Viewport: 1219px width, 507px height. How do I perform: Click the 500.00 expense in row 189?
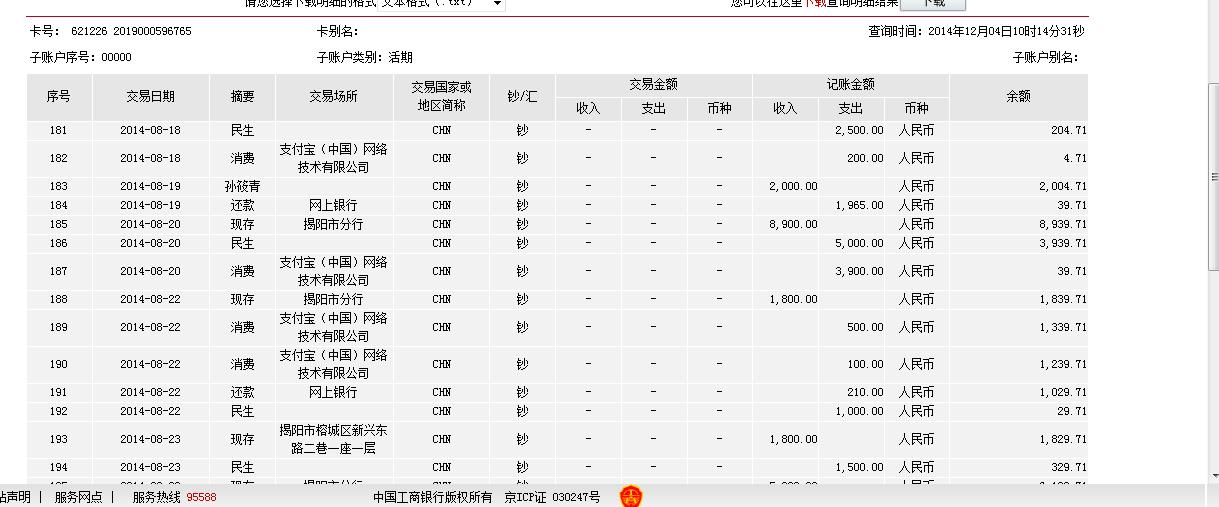pos(865,327)
